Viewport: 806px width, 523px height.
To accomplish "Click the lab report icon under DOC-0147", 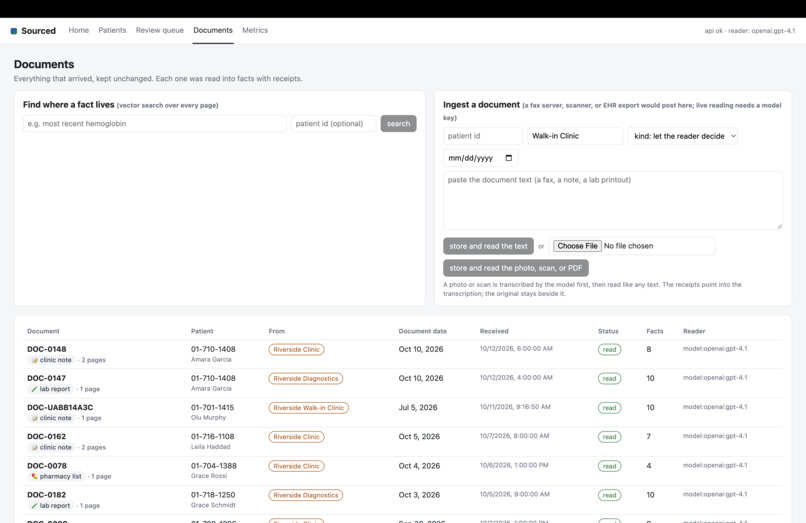I will [x=34, y=389].
